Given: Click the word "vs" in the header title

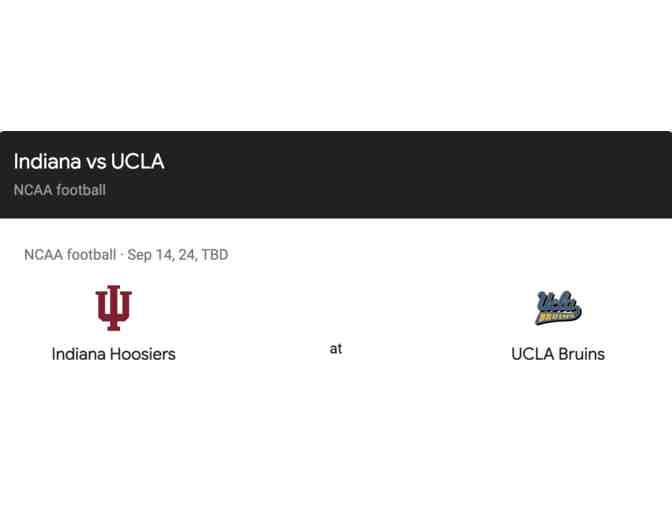Looking at the screenshot, I should tap(96, 162).
